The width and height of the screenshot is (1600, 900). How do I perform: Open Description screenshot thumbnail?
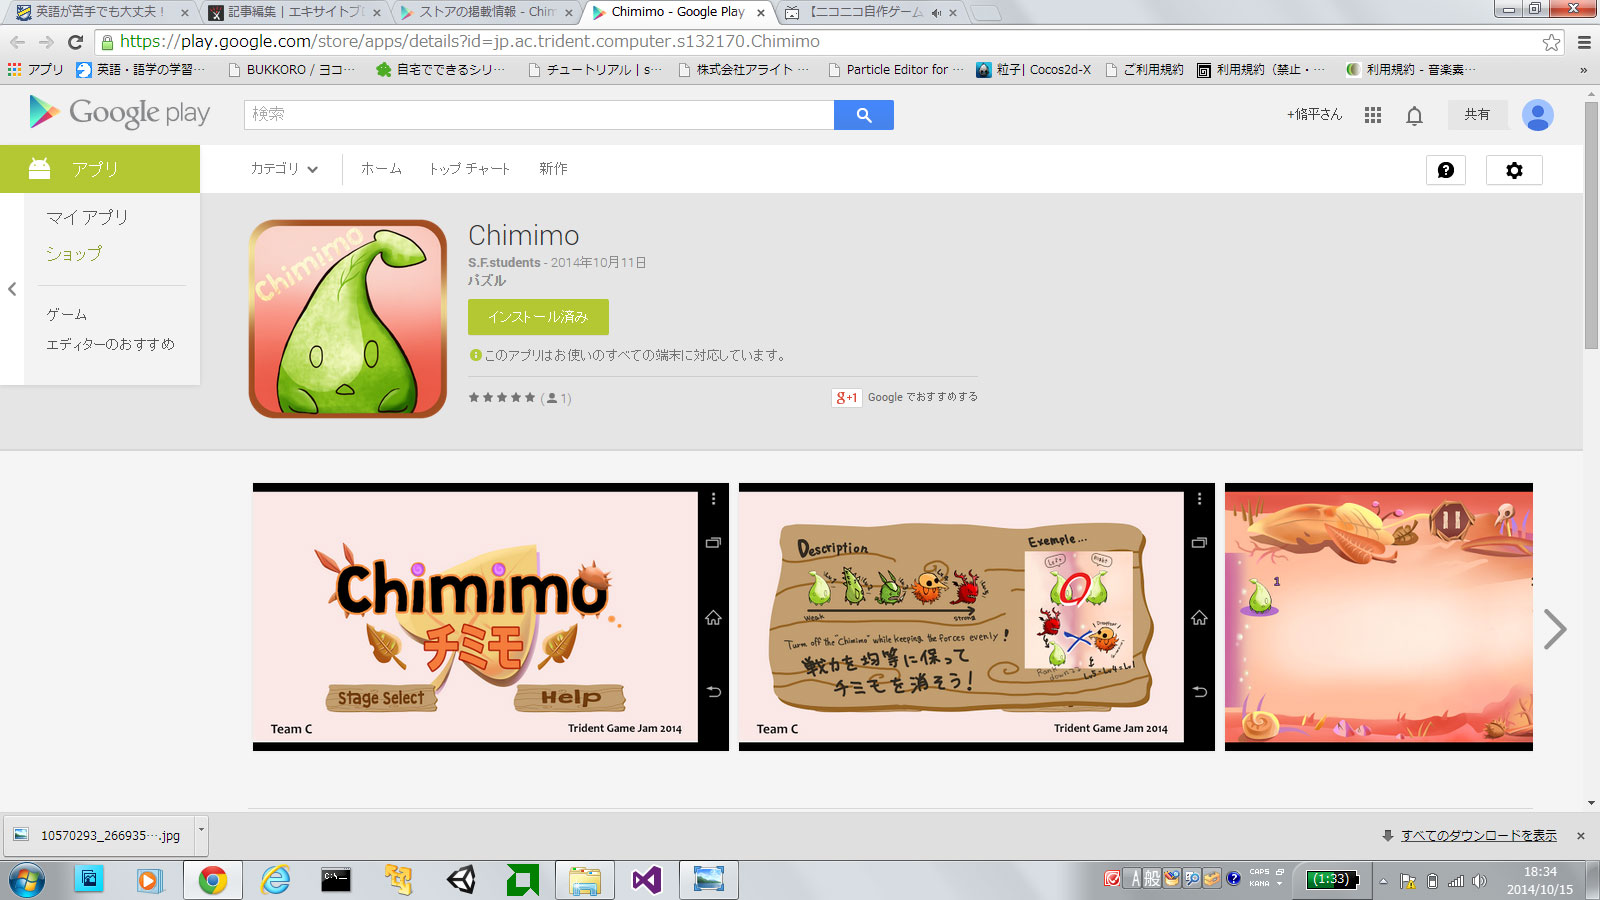pyautogui.click(x=977, y=617)
